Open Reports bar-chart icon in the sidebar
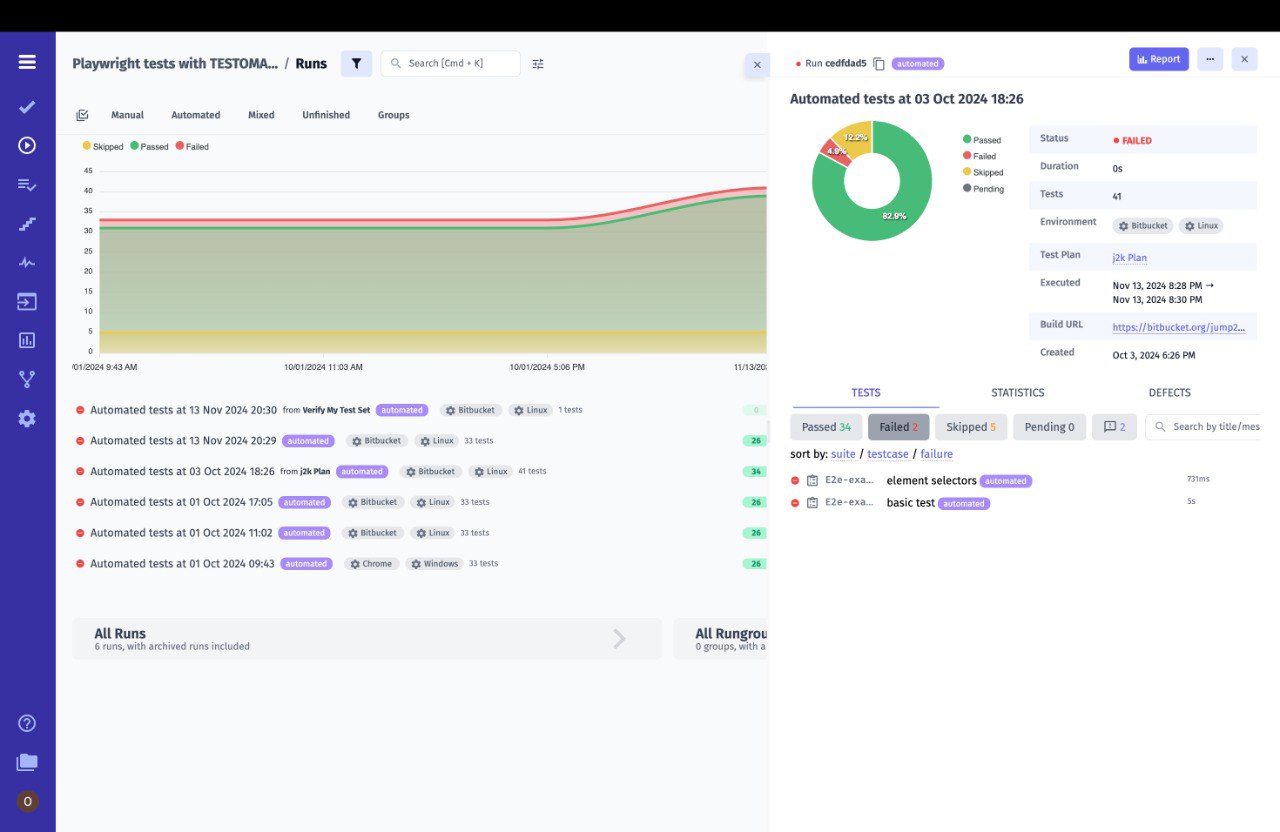Viewport: 1280px width, 832px height. pyautogui.click(x=26, y=340)
